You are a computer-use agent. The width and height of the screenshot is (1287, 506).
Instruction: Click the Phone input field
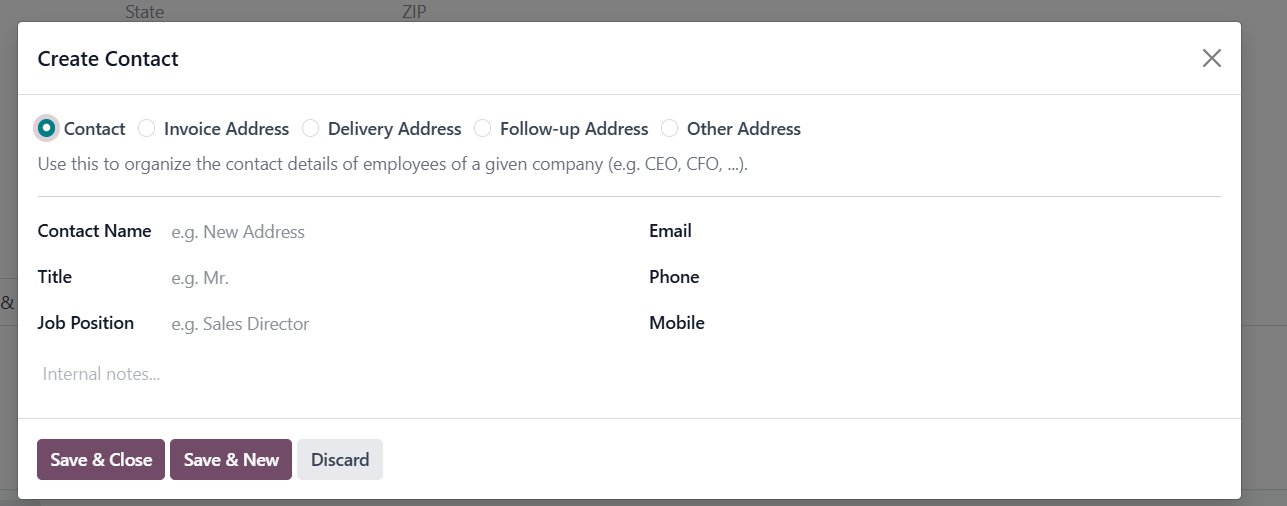click(x=1001, y=277)
